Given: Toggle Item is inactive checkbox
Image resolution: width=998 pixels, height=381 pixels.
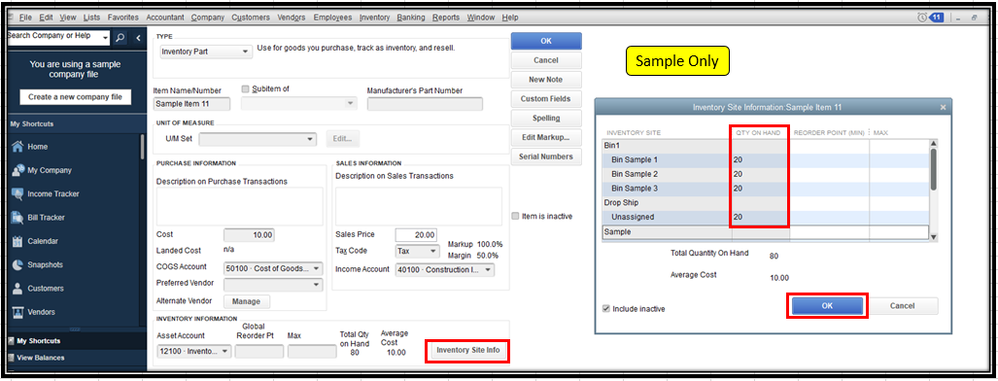Looking at the screenshot, I should pyautogui.click(x=516, y=216).
